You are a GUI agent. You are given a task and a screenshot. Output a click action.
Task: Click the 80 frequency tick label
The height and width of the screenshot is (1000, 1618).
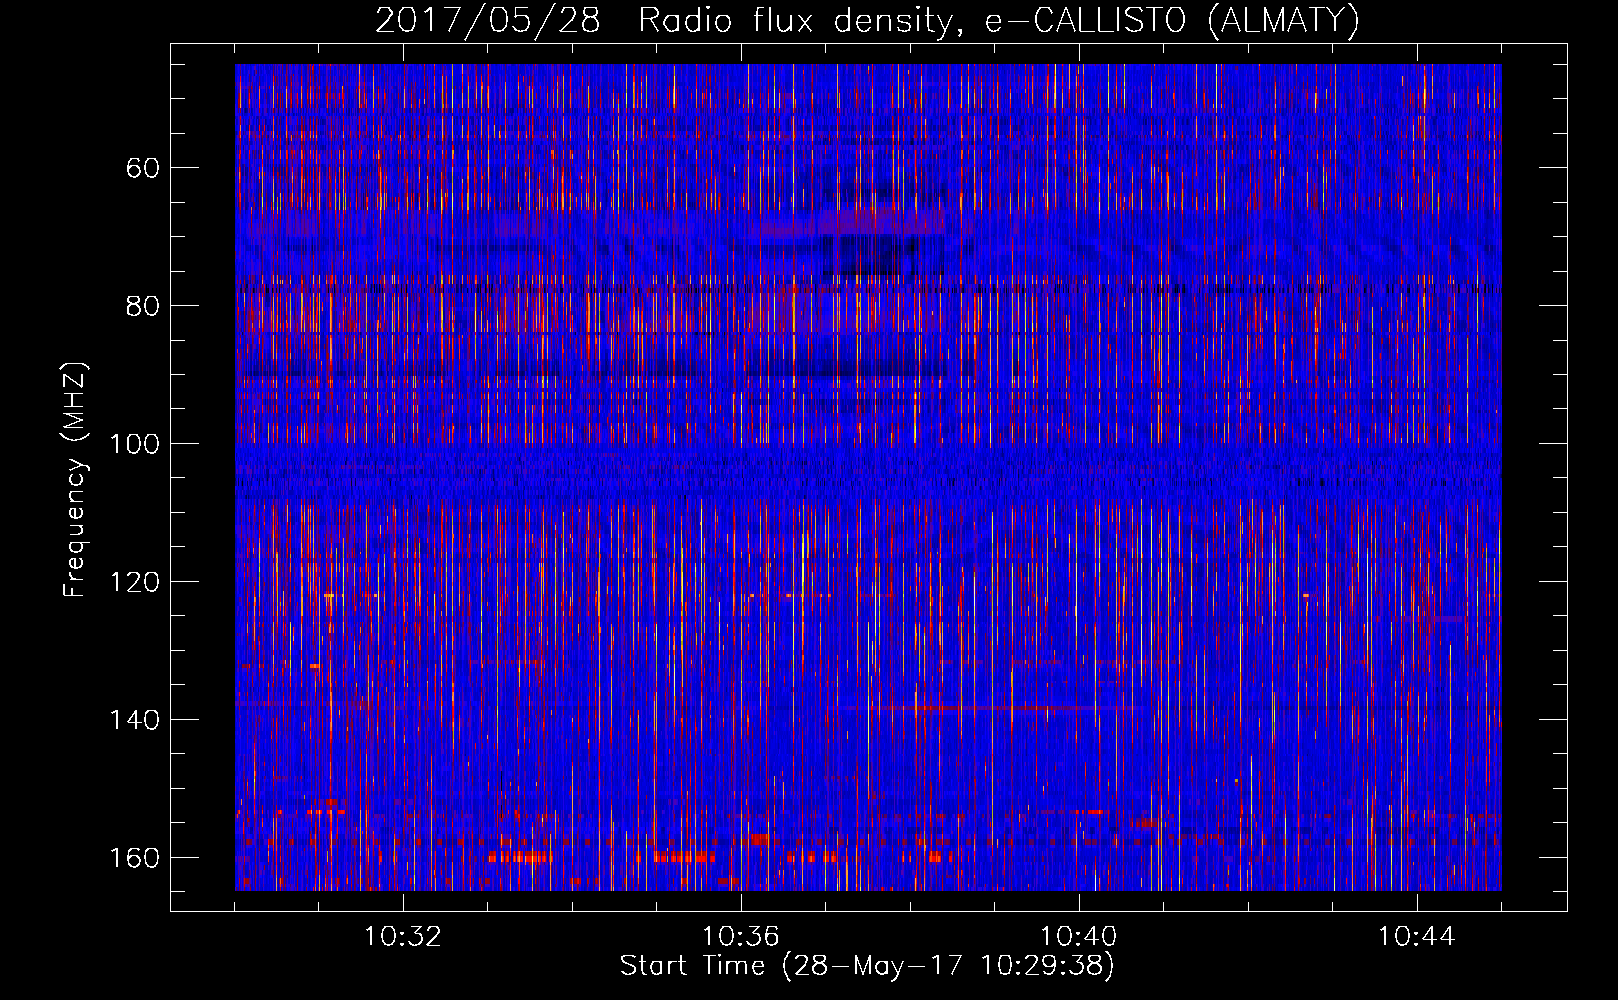(143, 306)
